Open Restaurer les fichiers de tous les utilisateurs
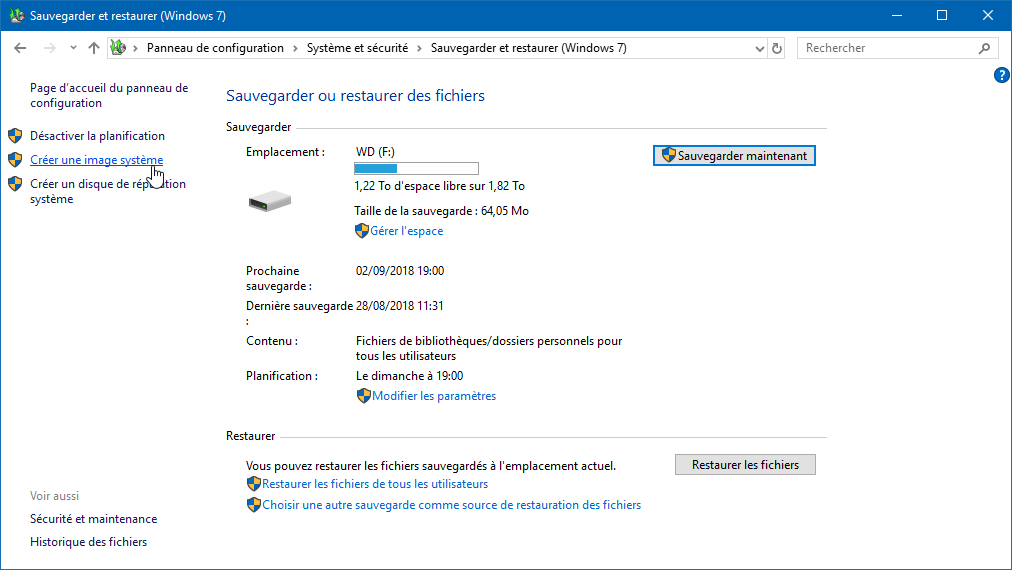1012x570 pixels. (x=375, y=483)
